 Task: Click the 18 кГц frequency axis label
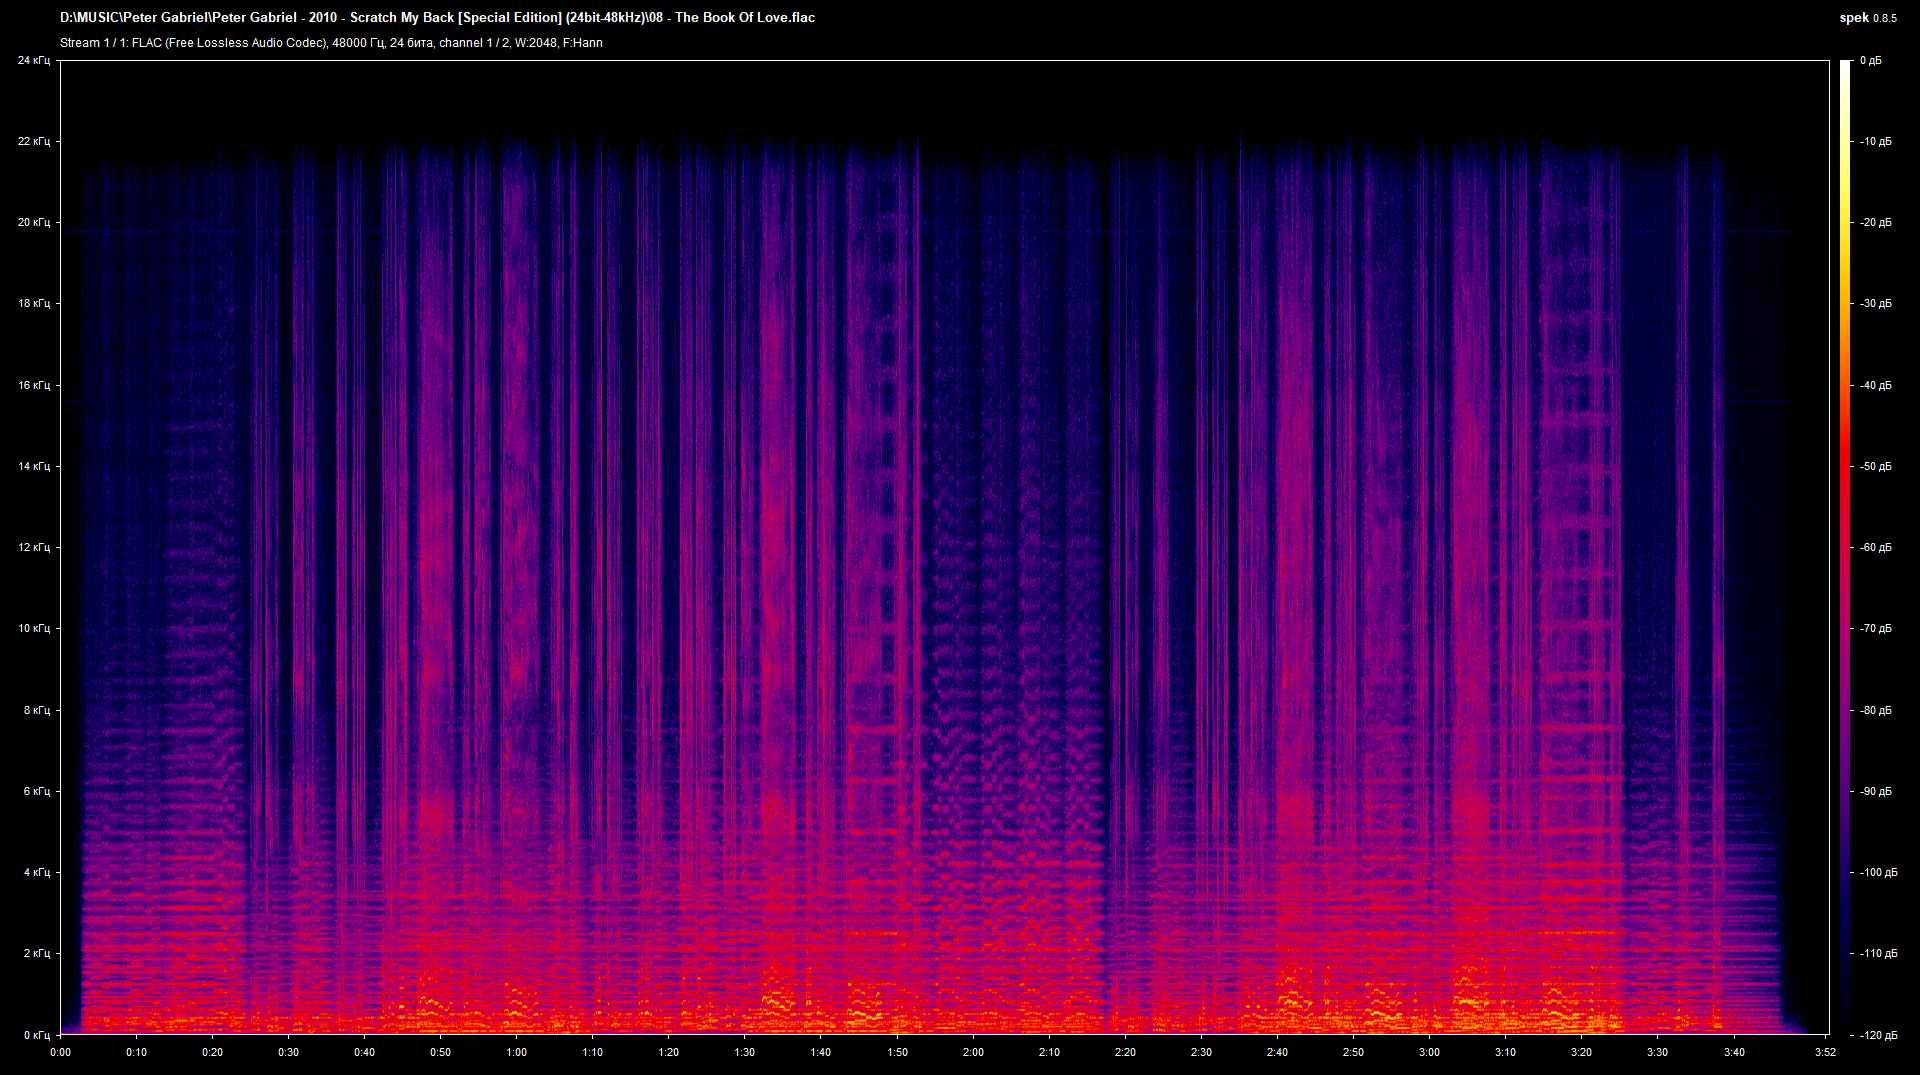pyautogui.click(x=33, y=304)
